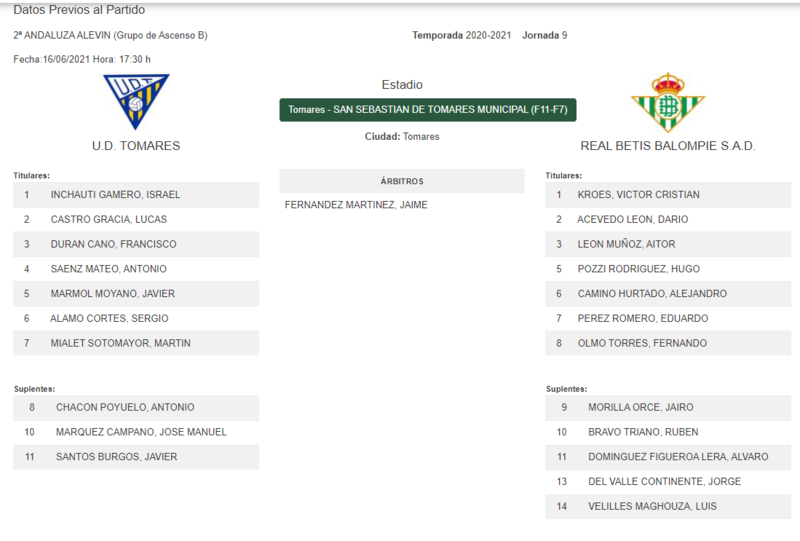Image resolution: width=800 pixels, height=541 pixels.
Task: Click the row for MIALET SOTOMAYOR, MARTIN
Action: click(x=136, y=343)
